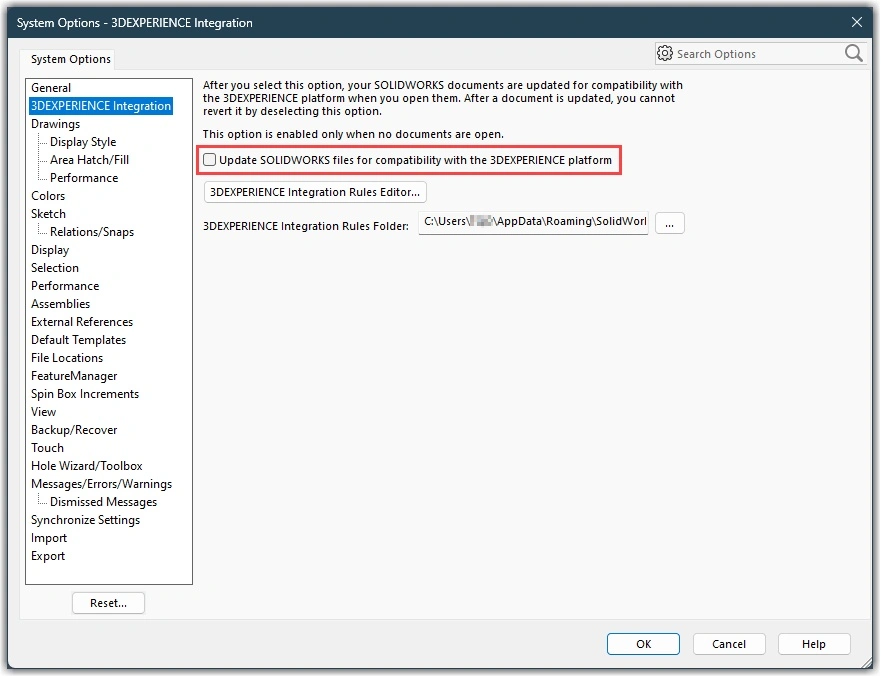This screenshot has height=677, width=881.
Task: Open External References options
Action: (x=82, y=322)
